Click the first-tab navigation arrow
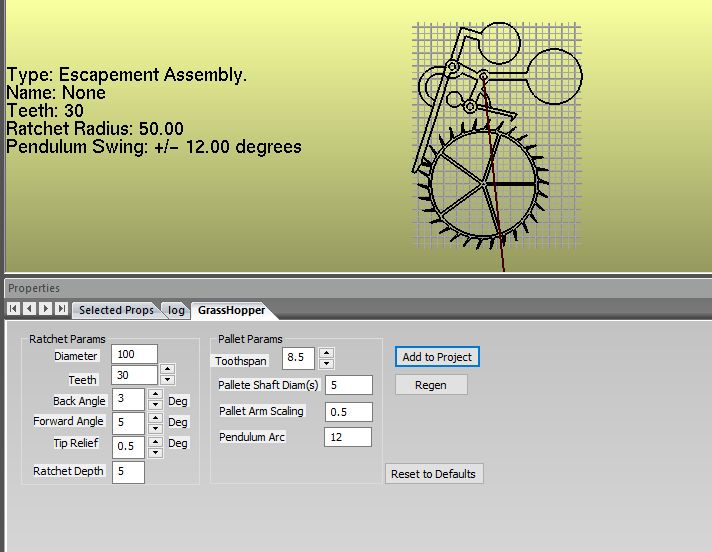This screenshot has height=552, width=712. (x=14, y=309)
